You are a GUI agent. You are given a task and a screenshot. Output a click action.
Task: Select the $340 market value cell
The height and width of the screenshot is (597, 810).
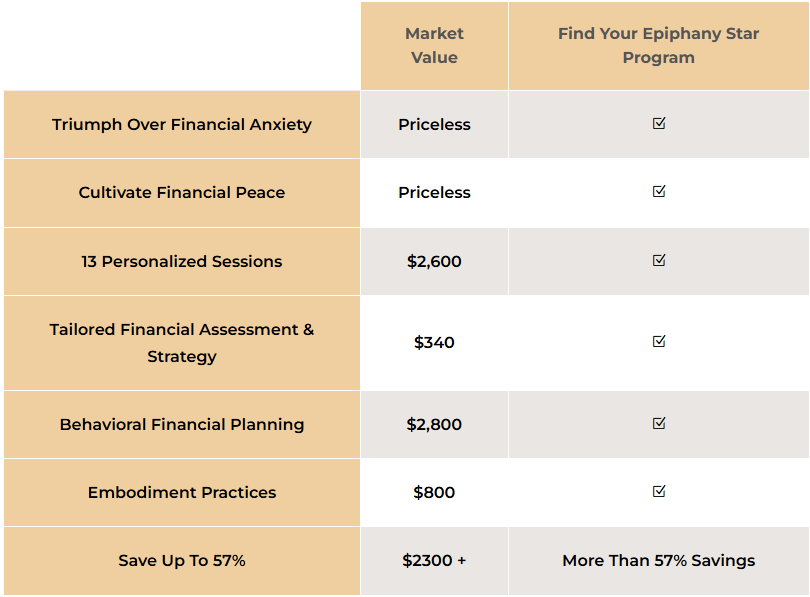(x=434, y=342)
